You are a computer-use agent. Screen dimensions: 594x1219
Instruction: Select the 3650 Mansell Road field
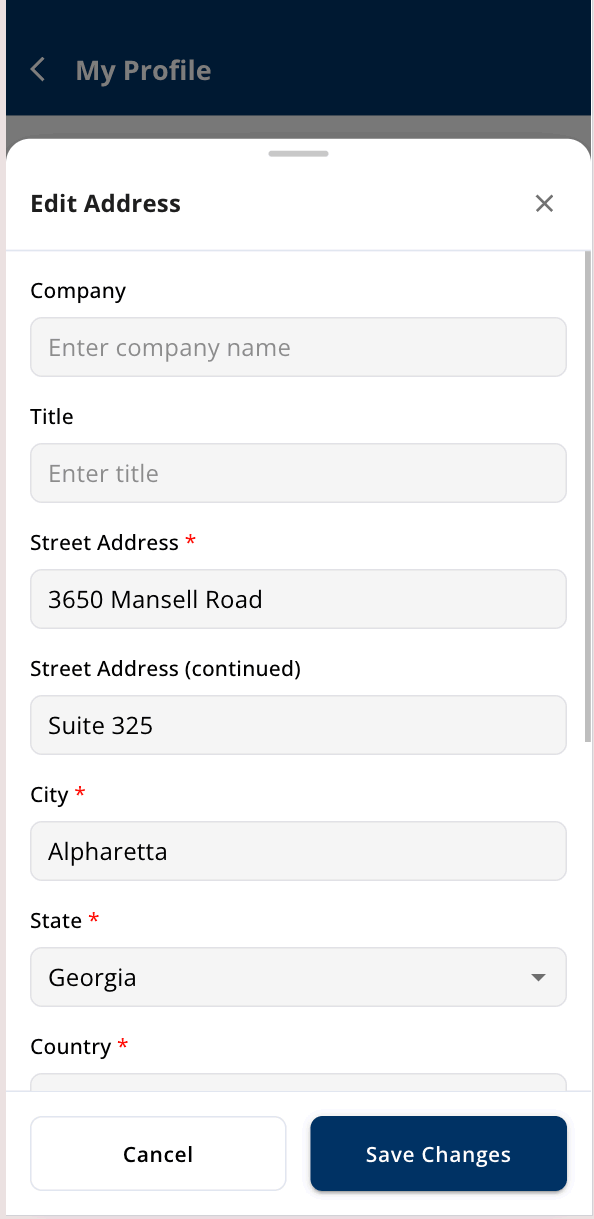[298, 599]
